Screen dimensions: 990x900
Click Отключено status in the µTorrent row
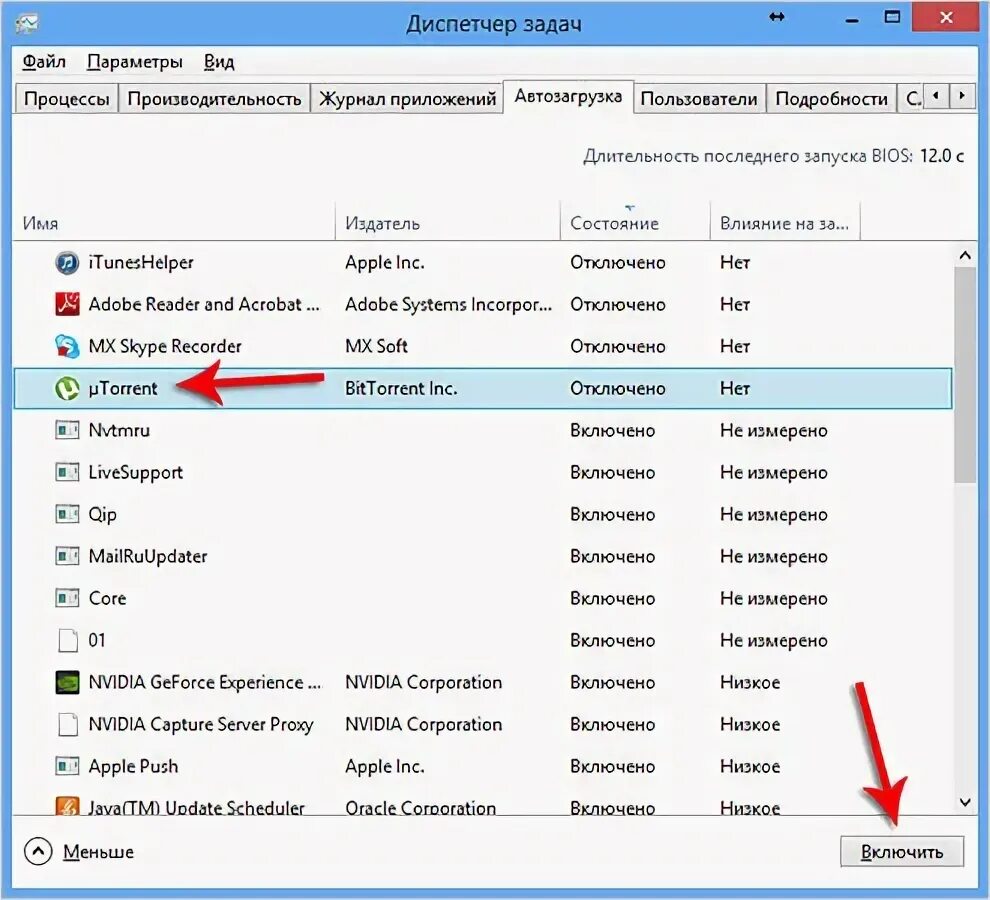[x=617, y=388]
